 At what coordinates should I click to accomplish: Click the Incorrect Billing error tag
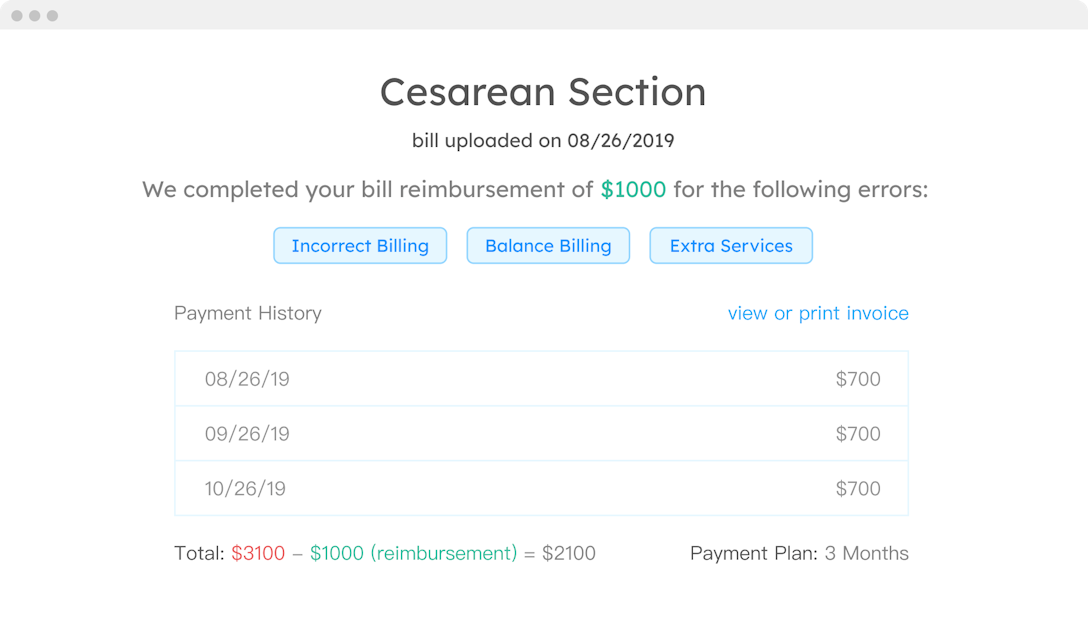pos(360,246)
